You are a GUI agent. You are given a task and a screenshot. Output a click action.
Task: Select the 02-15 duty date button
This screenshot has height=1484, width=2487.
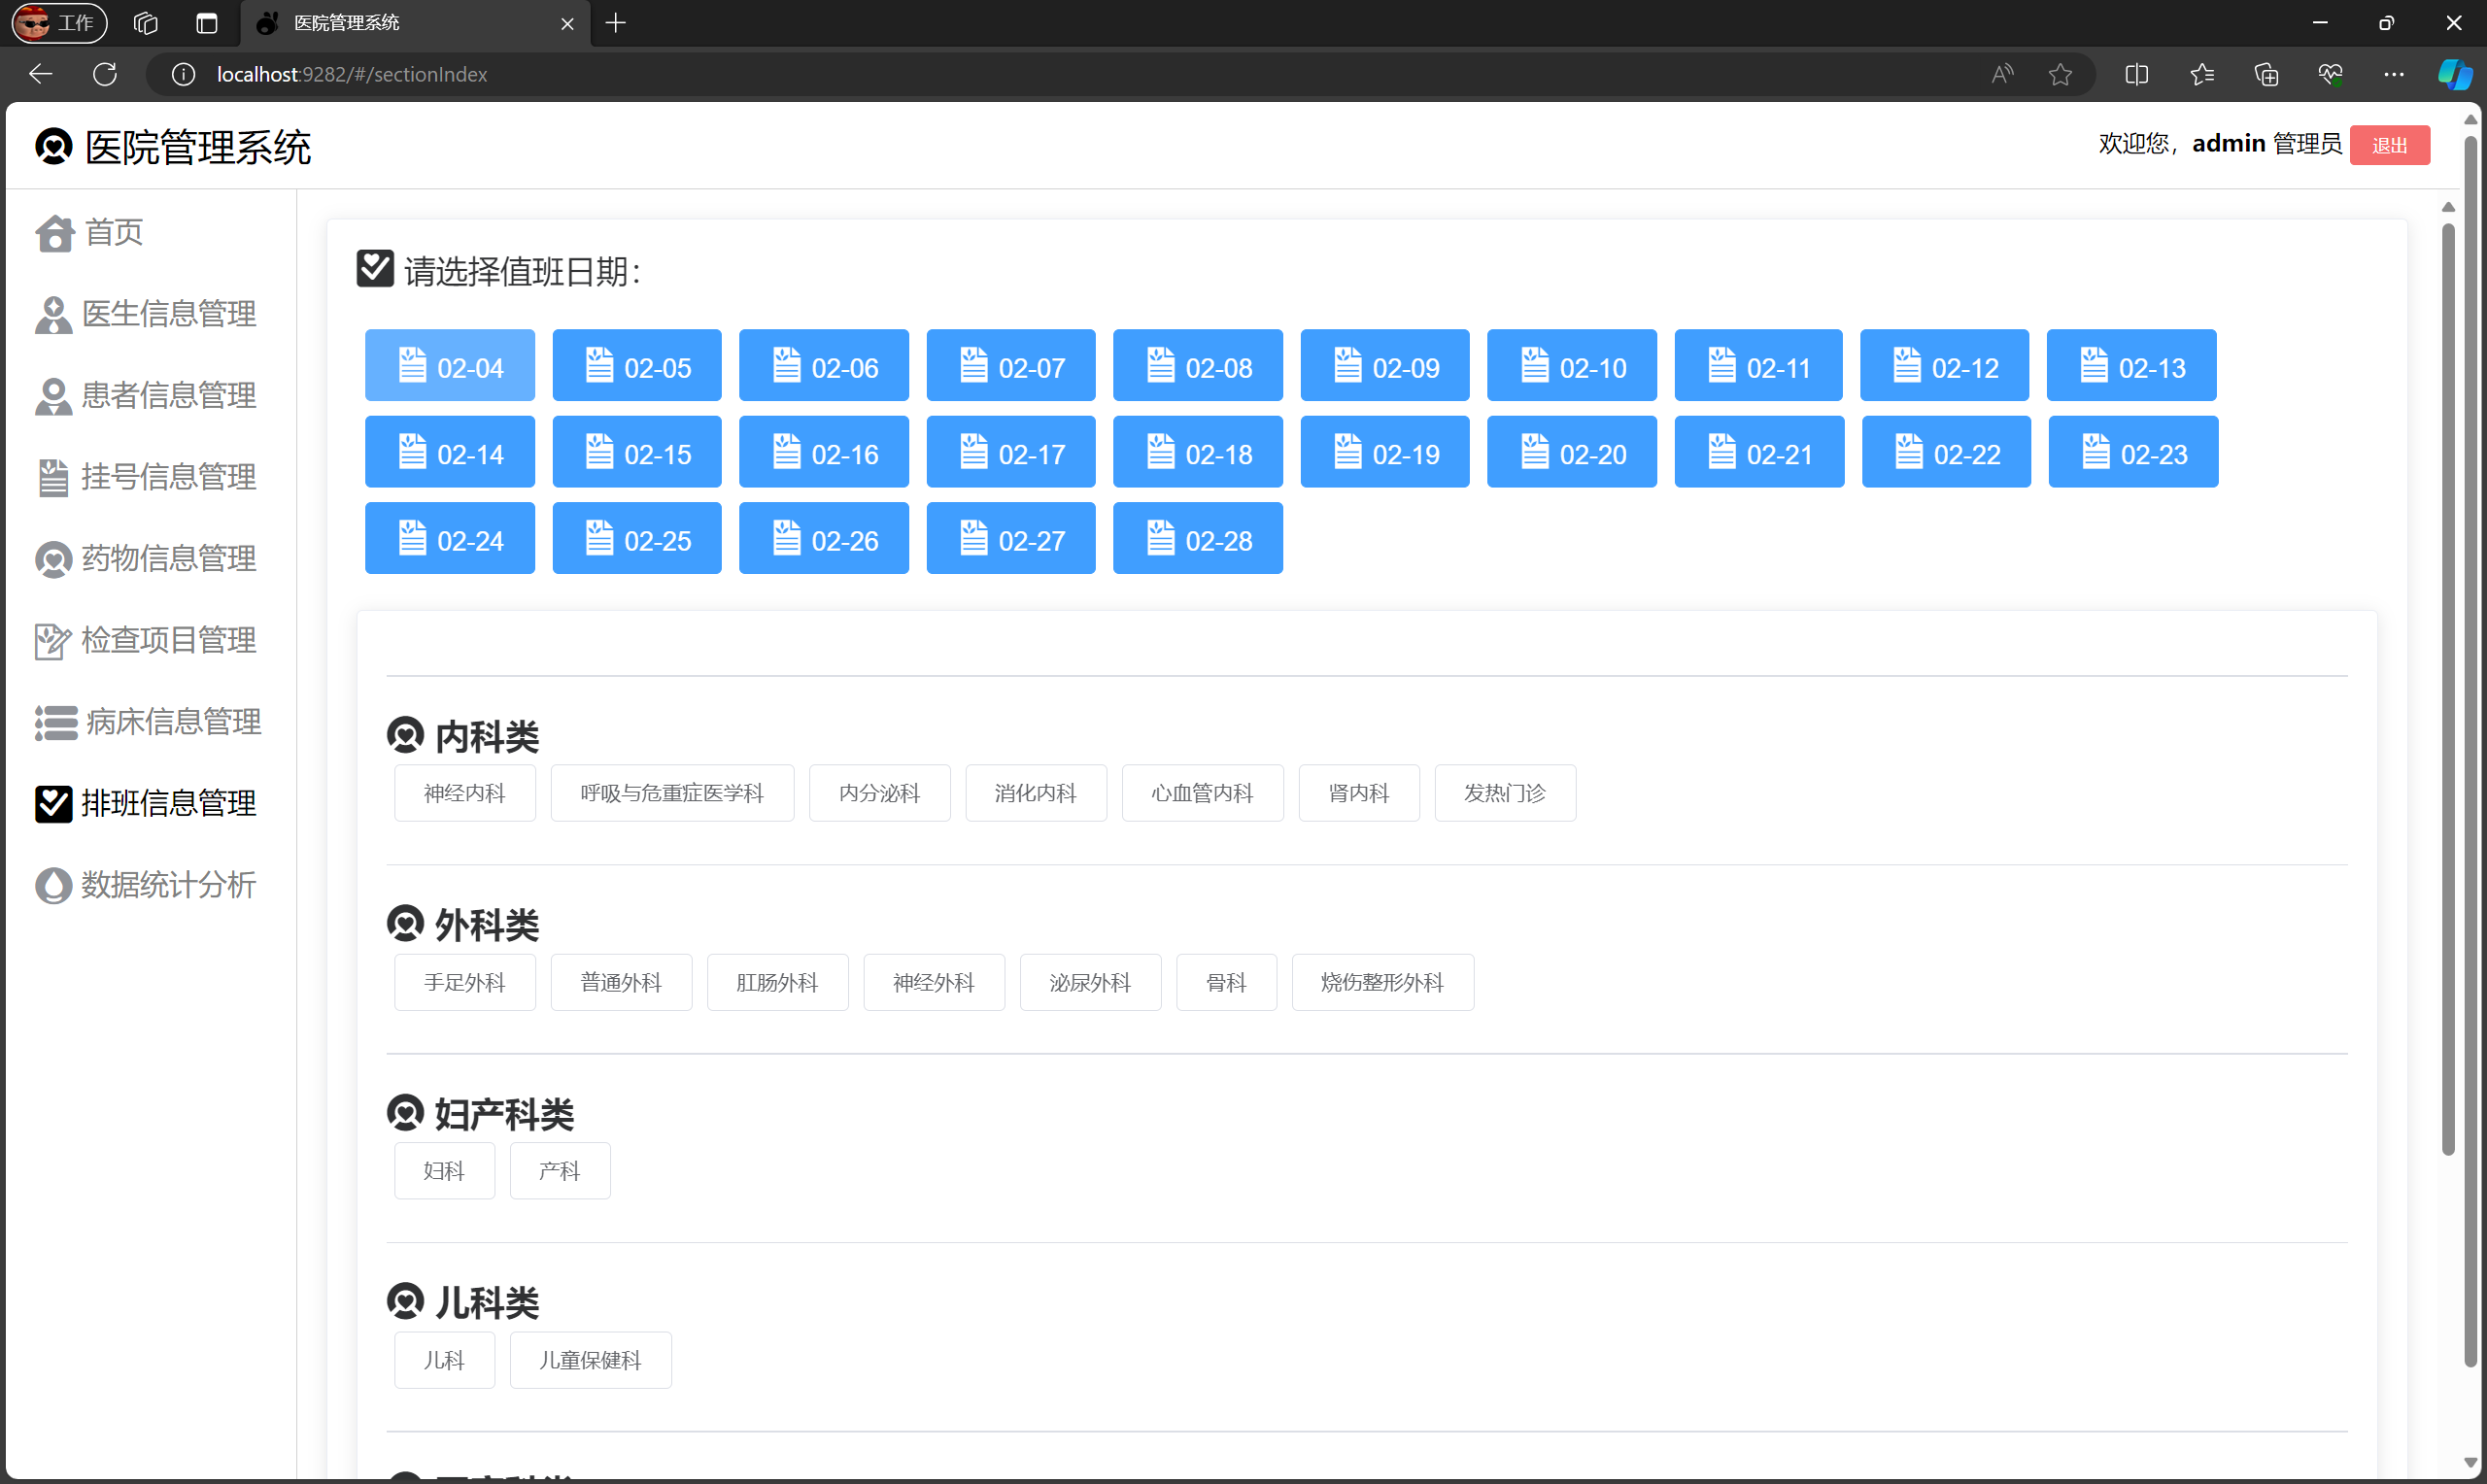click(637, 454)
